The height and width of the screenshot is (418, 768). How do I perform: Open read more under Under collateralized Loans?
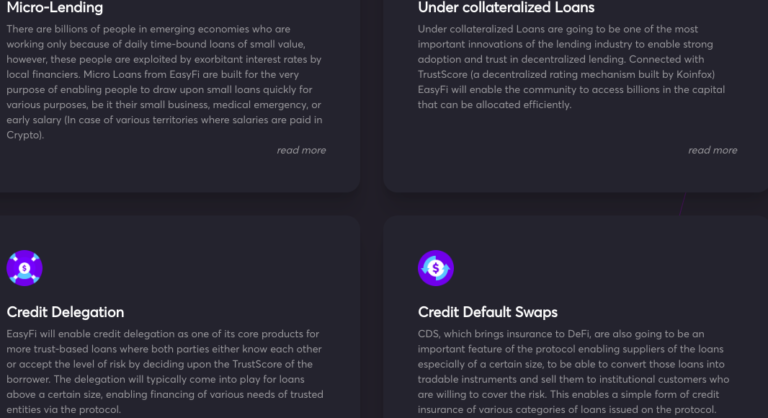pos(713,150)
